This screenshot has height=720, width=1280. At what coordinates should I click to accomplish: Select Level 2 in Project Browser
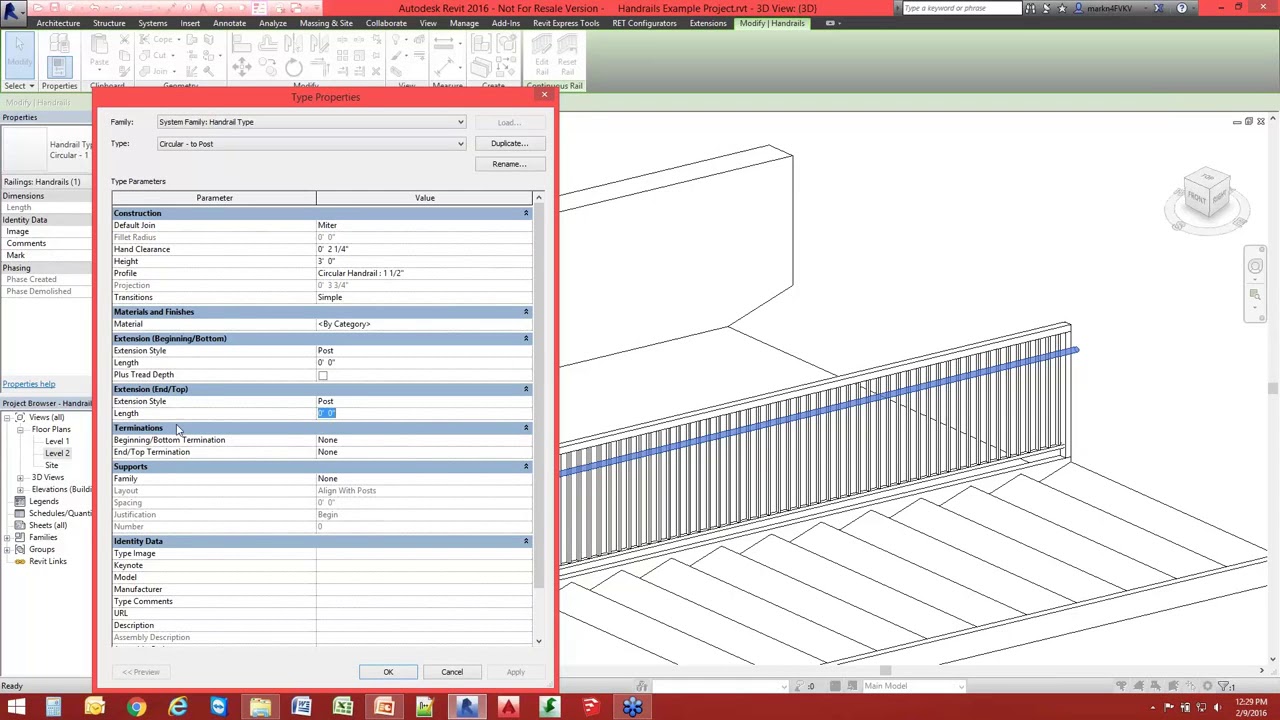[57, 453]
